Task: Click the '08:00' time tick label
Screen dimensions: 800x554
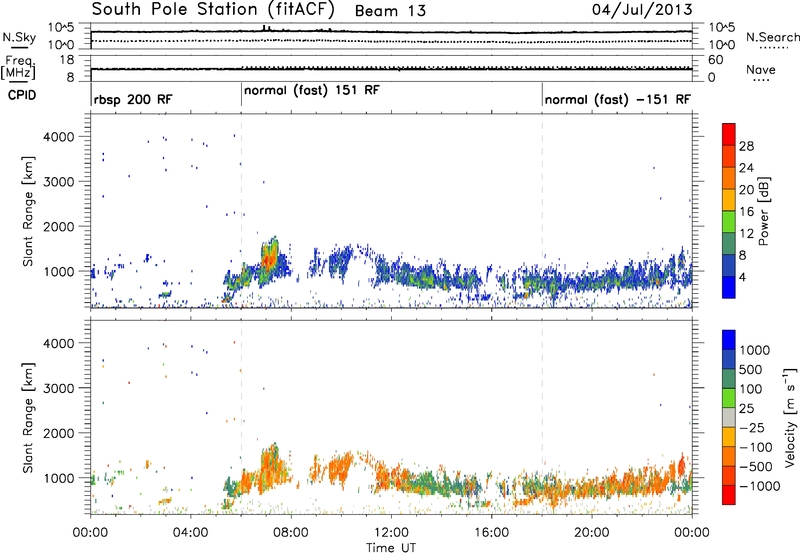Action: (291, 533)
